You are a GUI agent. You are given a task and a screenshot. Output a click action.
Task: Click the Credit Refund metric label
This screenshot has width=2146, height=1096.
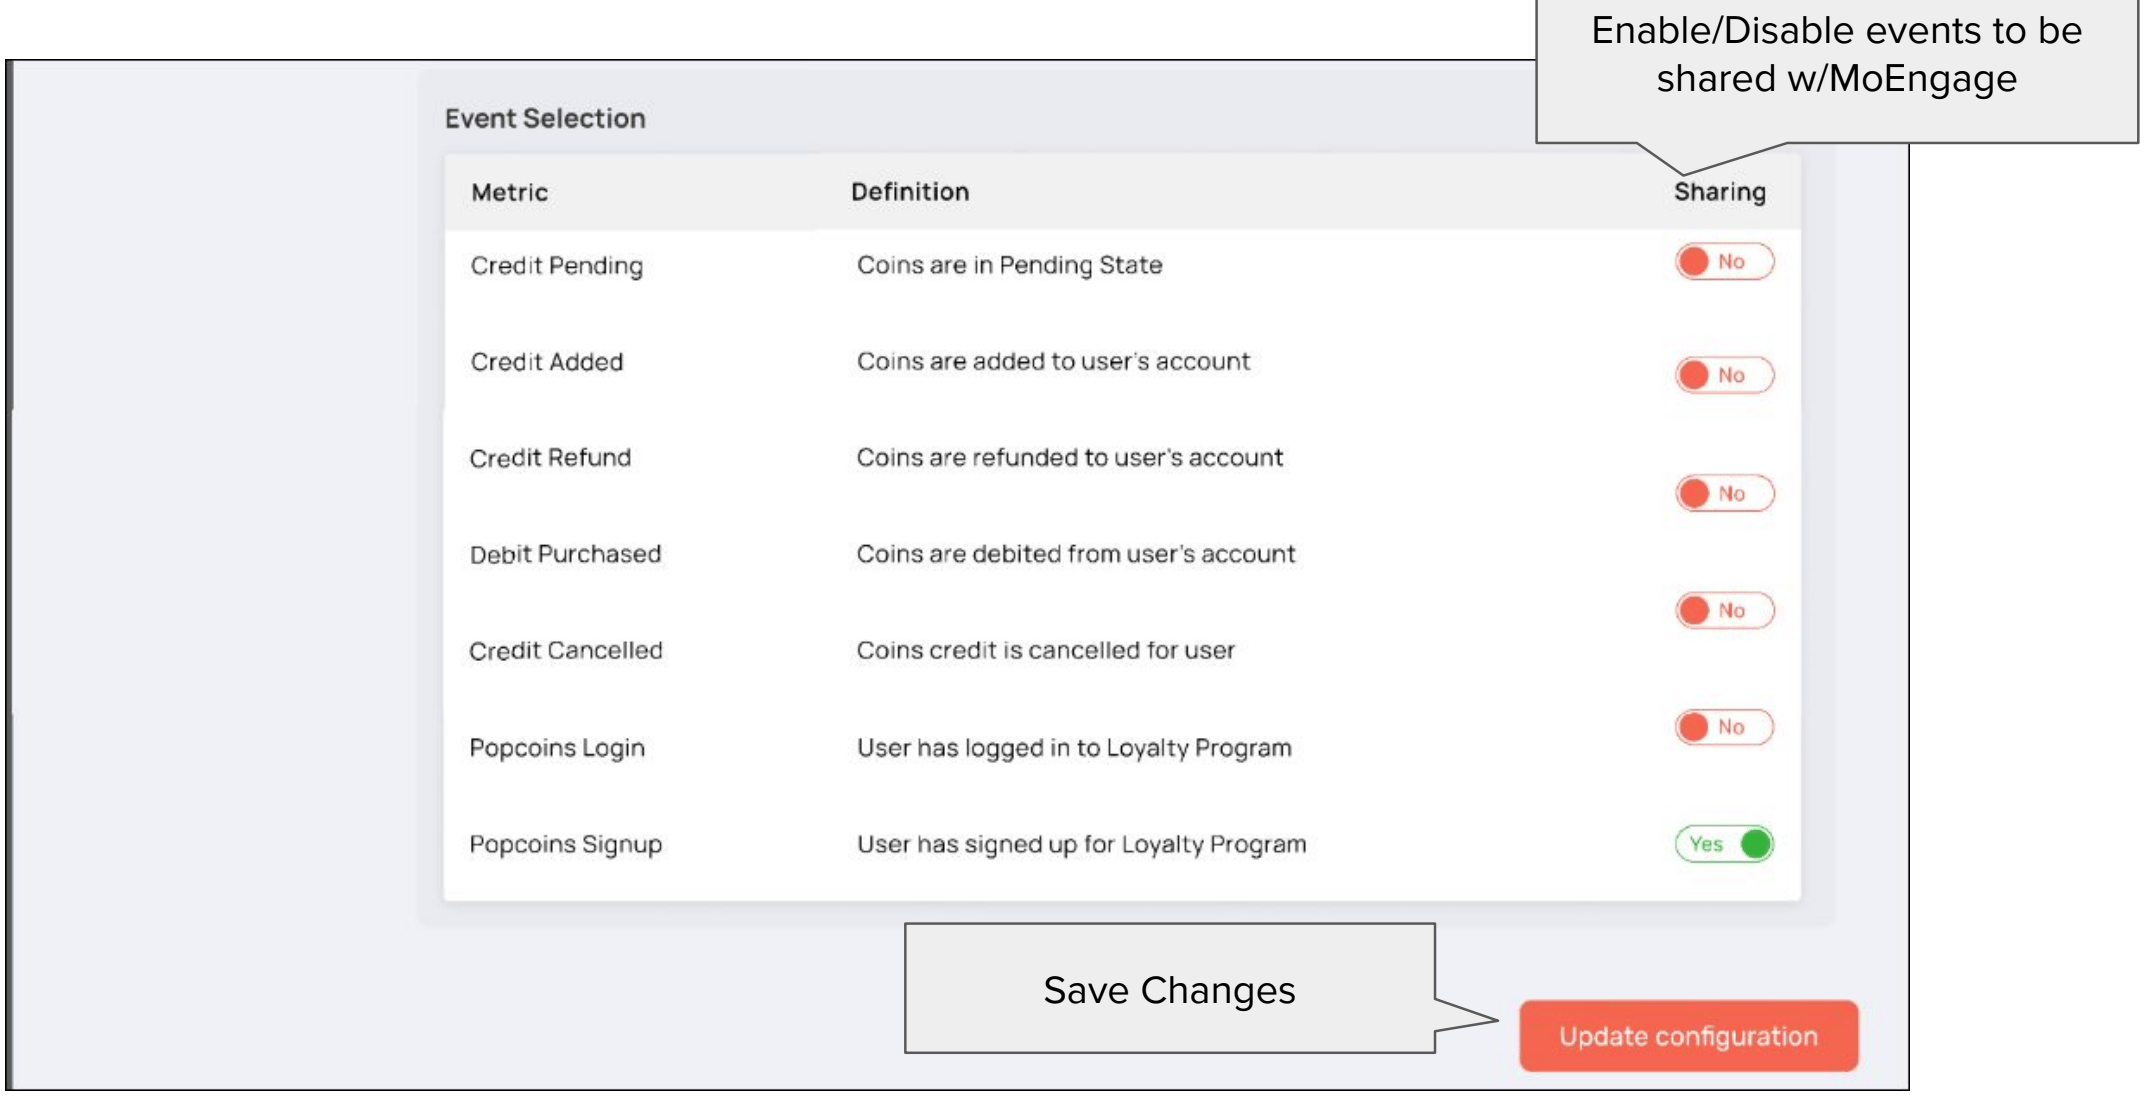click(550, 458)
